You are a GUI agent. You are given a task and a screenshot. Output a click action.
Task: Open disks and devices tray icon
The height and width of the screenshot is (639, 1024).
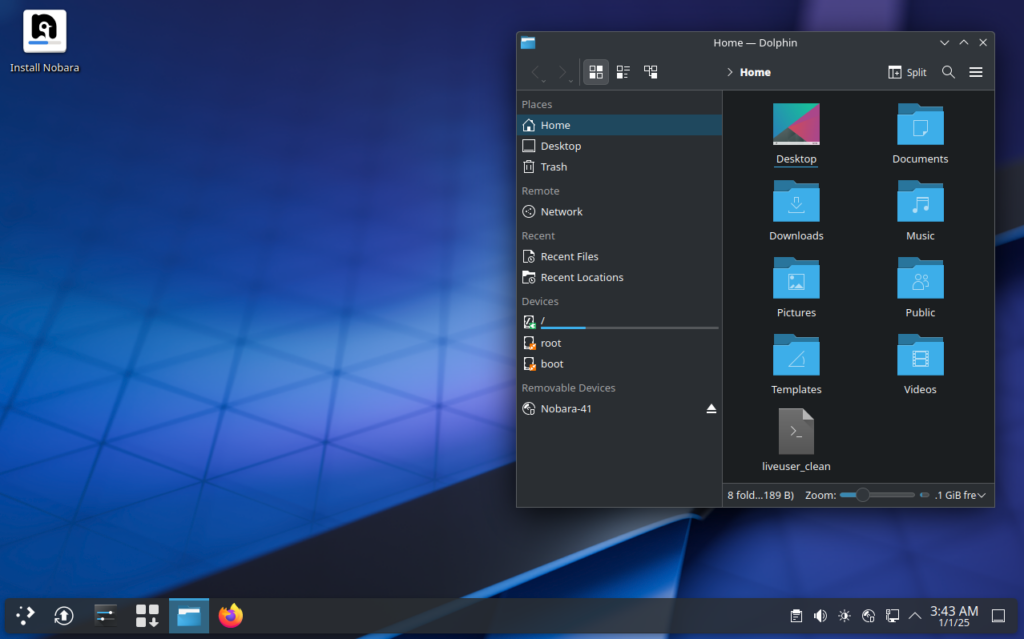click(x=868, y=615)
